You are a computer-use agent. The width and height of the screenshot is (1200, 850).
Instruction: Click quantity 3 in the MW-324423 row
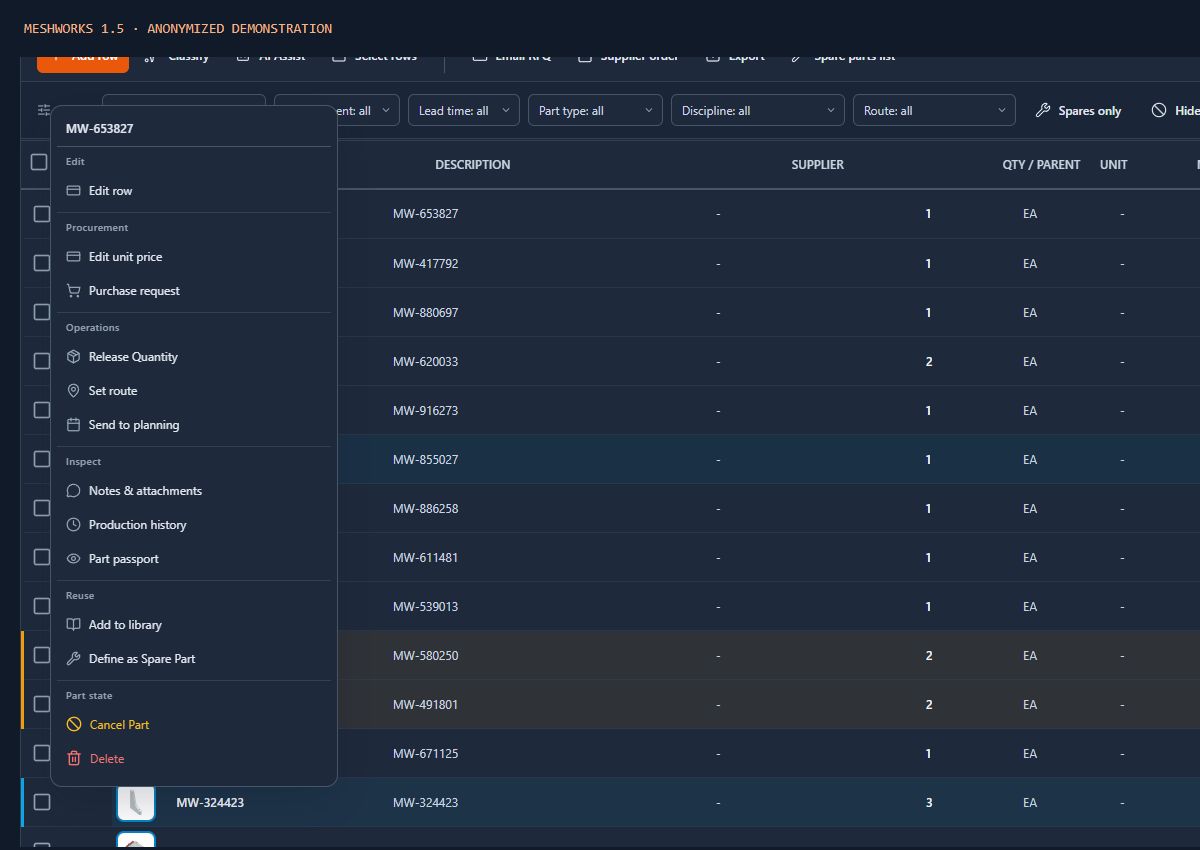pyautogui.click(x=929, y=803)
